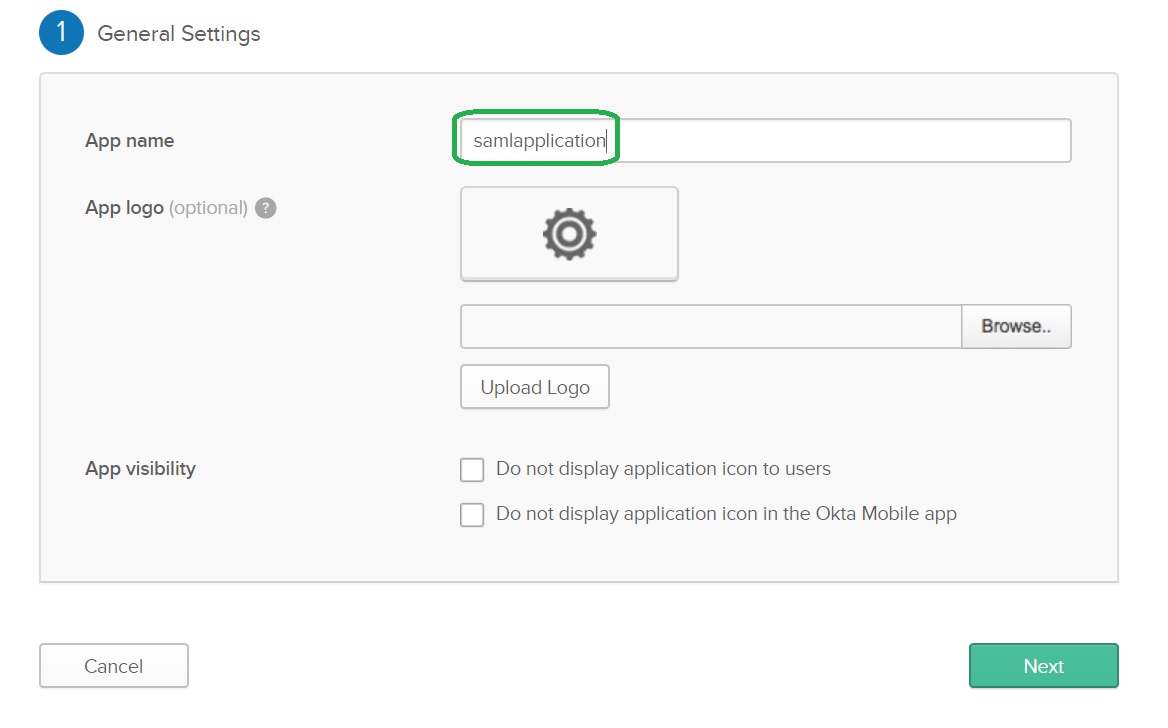Image resolution: width=1168 pixels, height=728 pixels.
Task: Click the step 1 number circle
Action: pyautogui.click(x=60, y=33)
